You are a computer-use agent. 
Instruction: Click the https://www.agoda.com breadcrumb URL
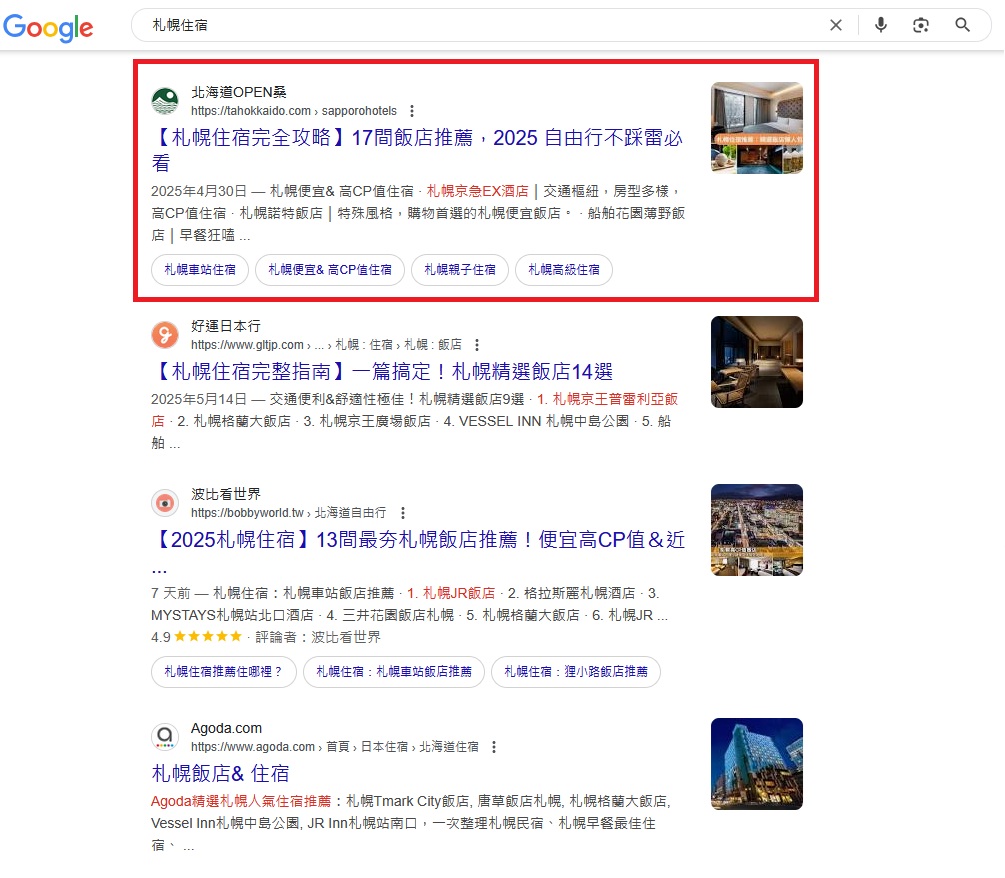point(335,747)
